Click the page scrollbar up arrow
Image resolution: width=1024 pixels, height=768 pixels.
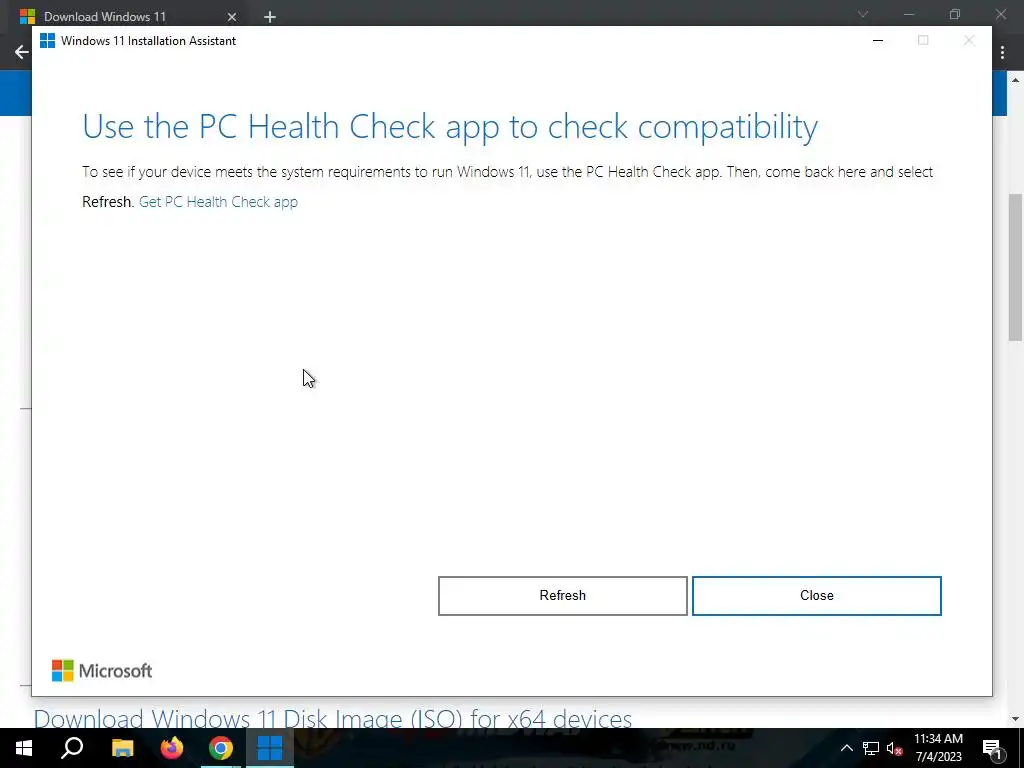pyautogui.click(x=1015, y=80)
